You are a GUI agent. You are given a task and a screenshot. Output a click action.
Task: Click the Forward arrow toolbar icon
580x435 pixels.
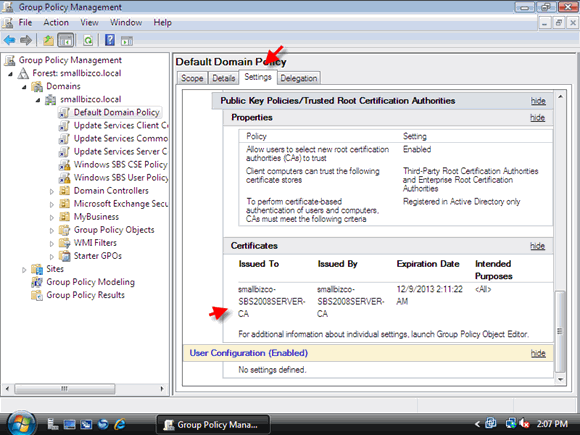[26, 40]
